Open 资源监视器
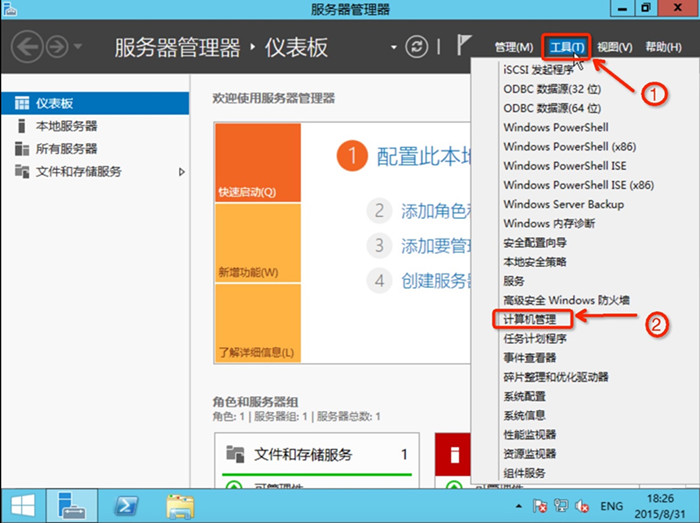 [529, 454]
